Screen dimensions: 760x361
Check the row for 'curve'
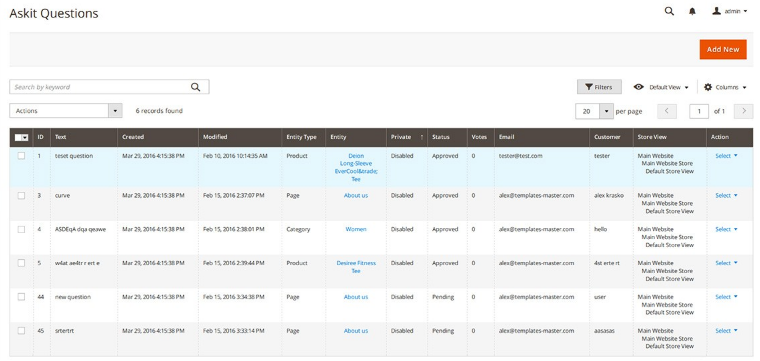(21, 195)
